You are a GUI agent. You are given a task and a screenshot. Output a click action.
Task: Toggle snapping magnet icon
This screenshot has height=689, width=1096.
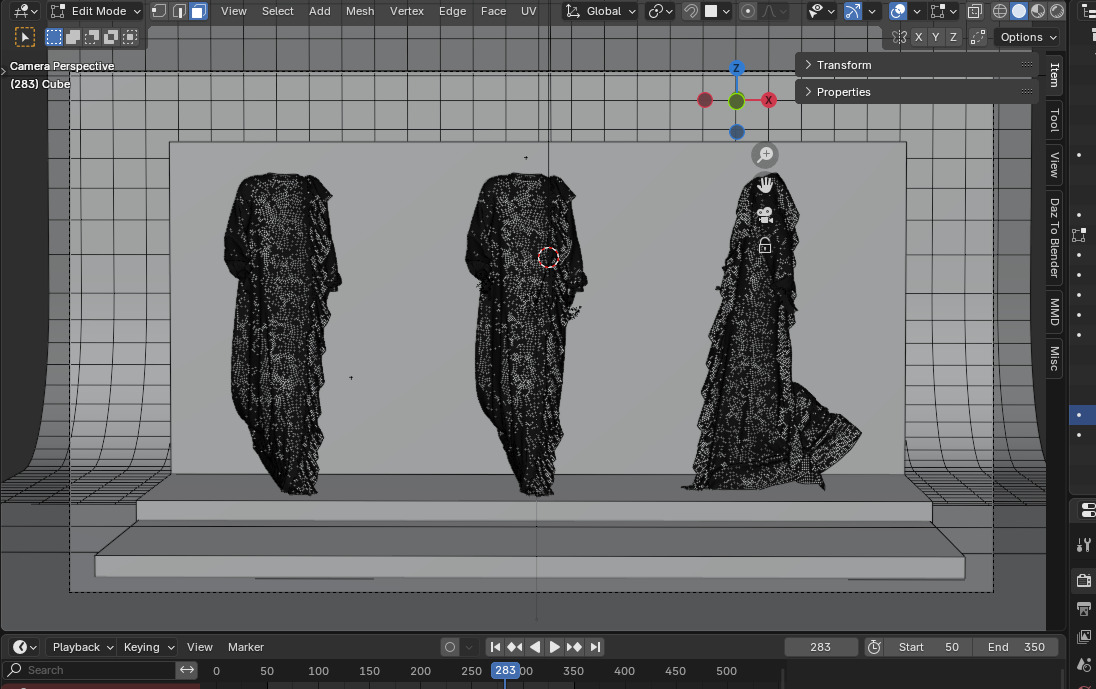tap(691, 11)
